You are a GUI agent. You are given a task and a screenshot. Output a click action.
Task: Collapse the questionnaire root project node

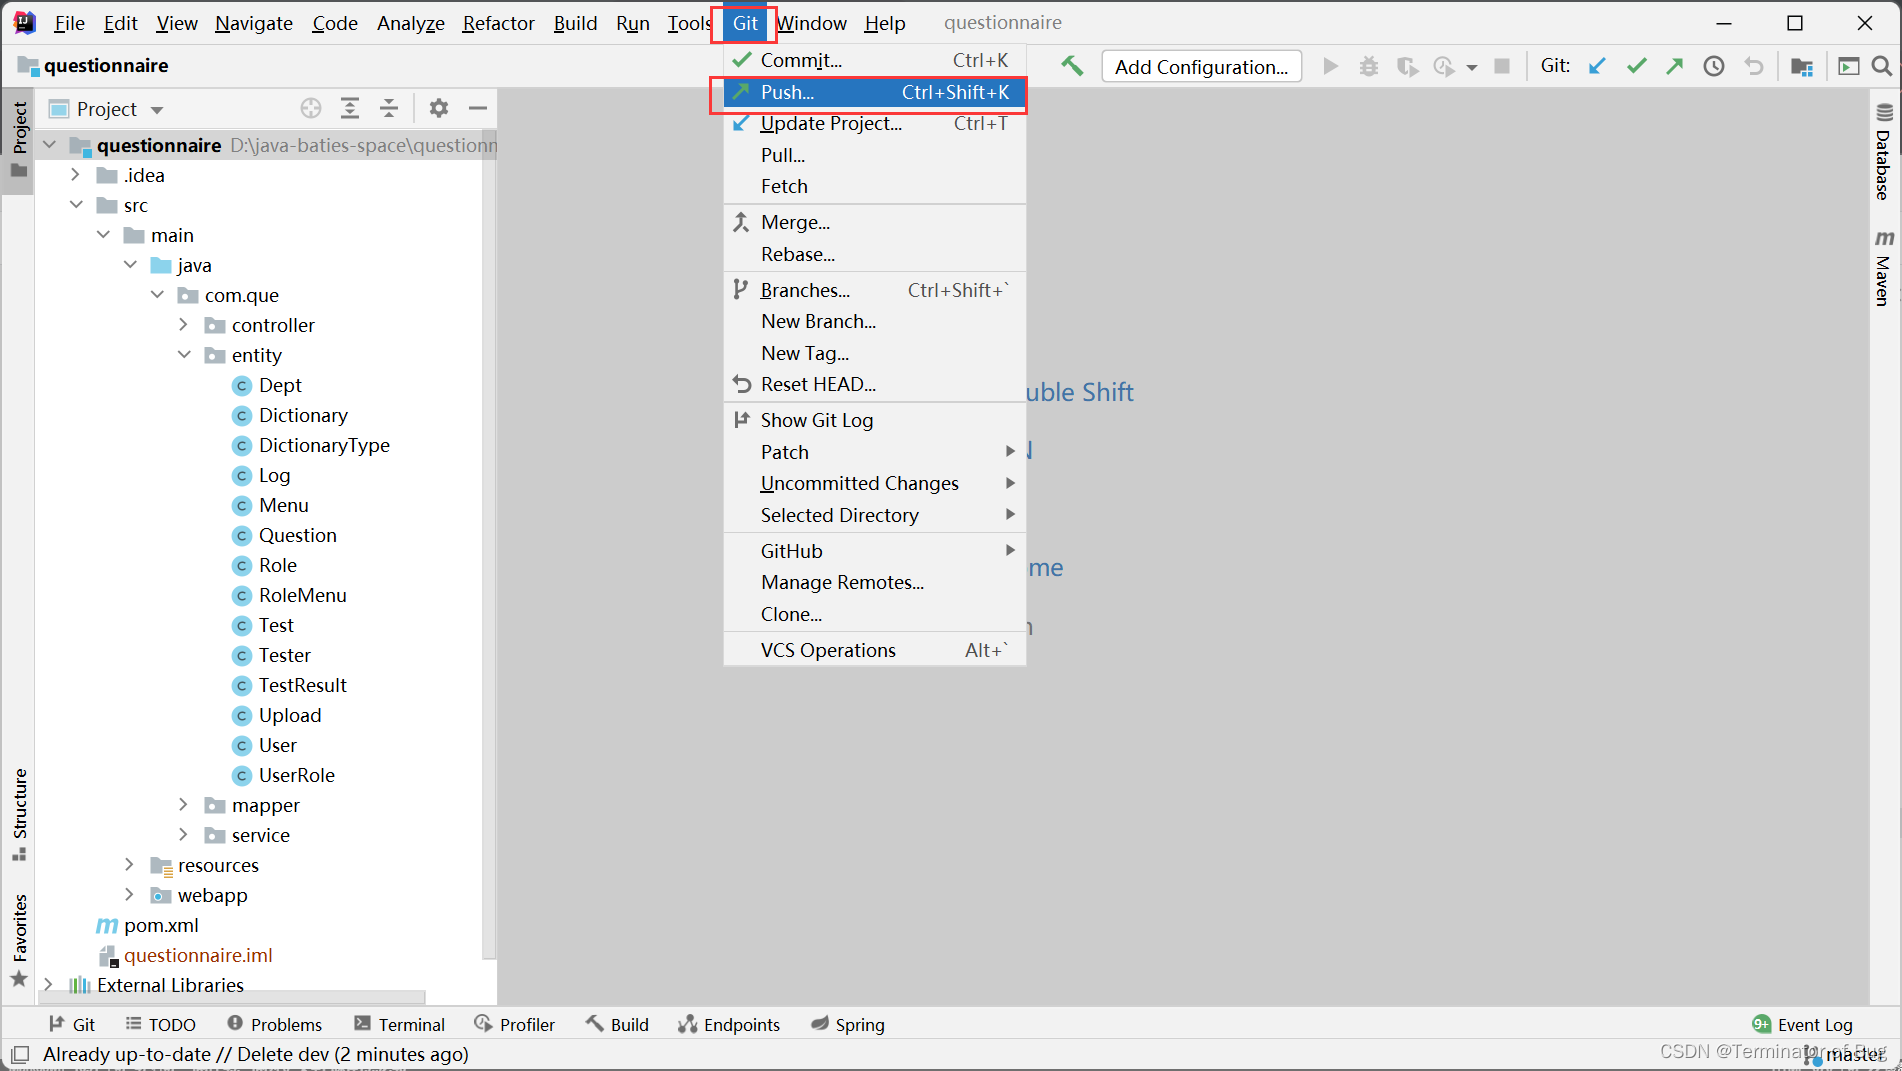pyautogui.click(x=49, y=145)
